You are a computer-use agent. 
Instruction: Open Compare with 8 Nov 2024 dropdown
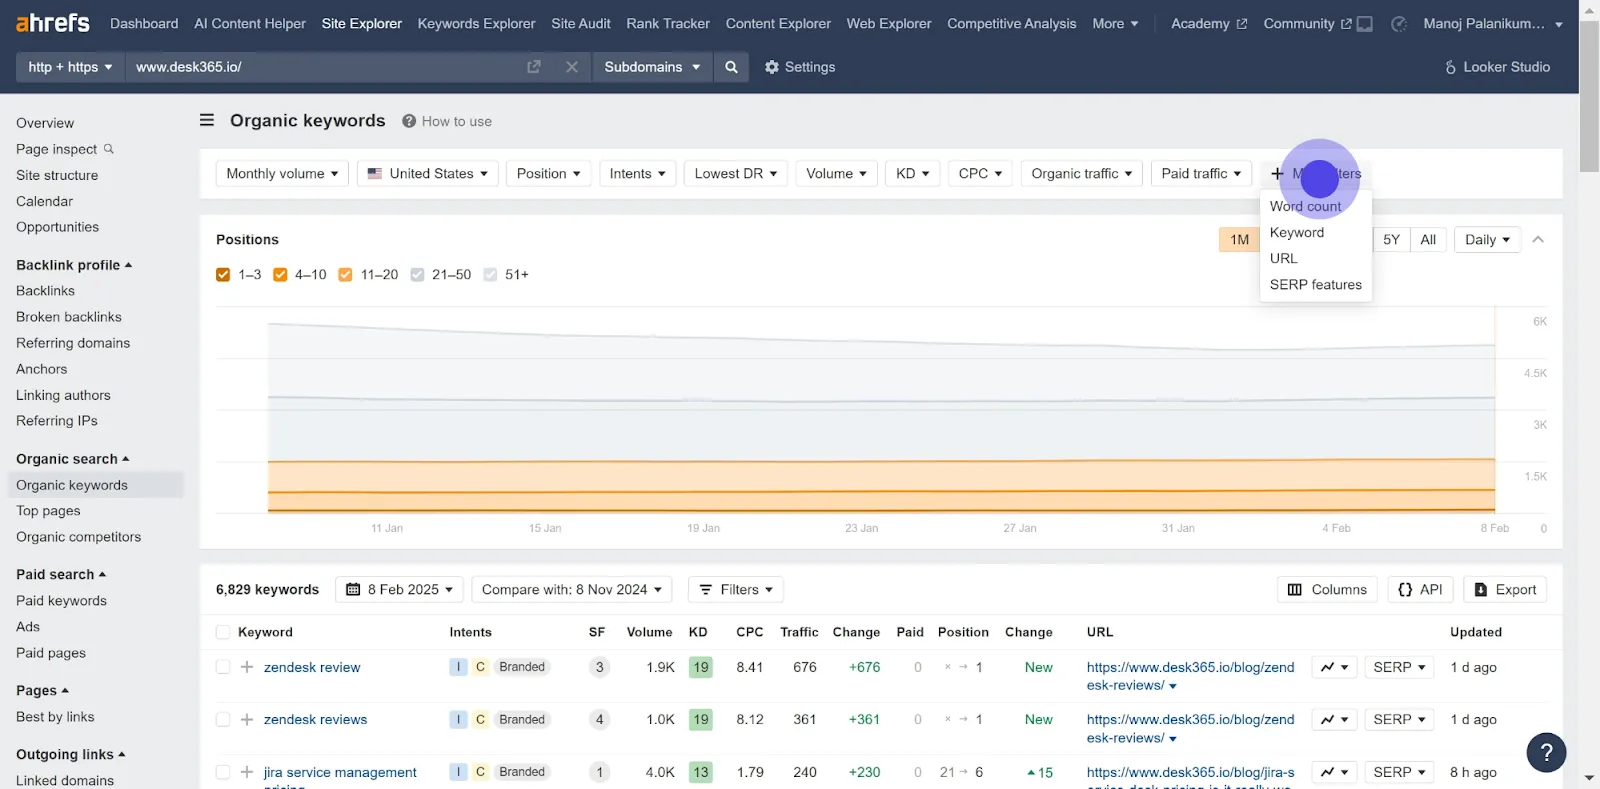pos(571,590)
